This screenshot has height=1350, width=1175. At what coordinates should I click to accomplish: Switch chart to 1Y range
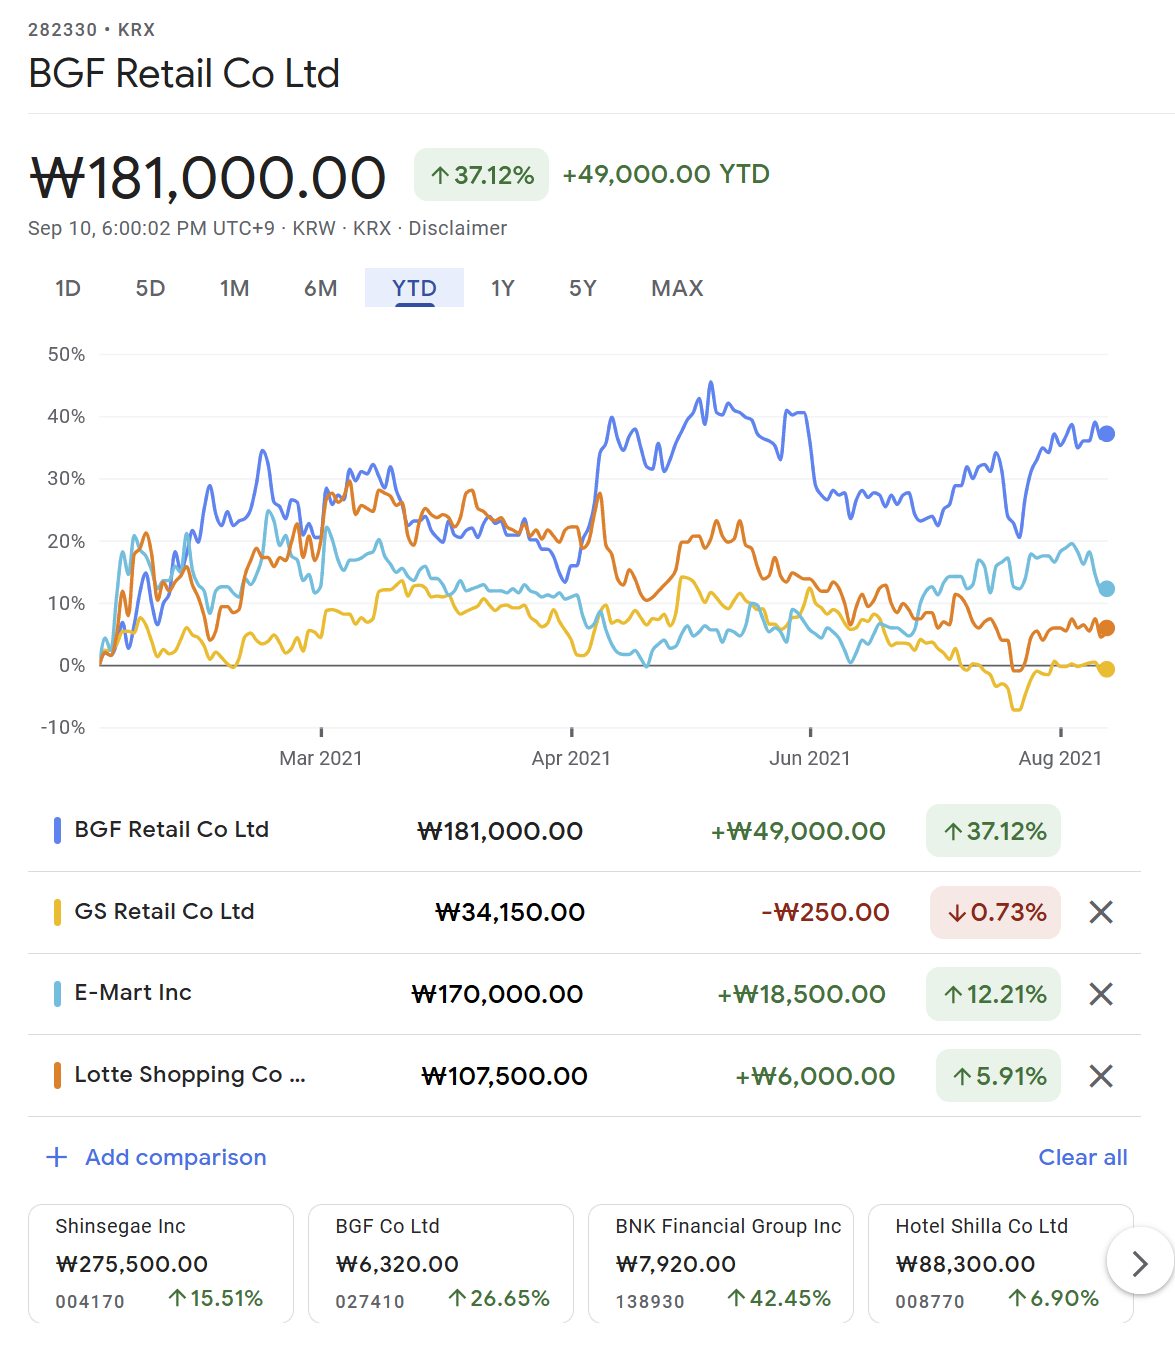coord(502,288)
